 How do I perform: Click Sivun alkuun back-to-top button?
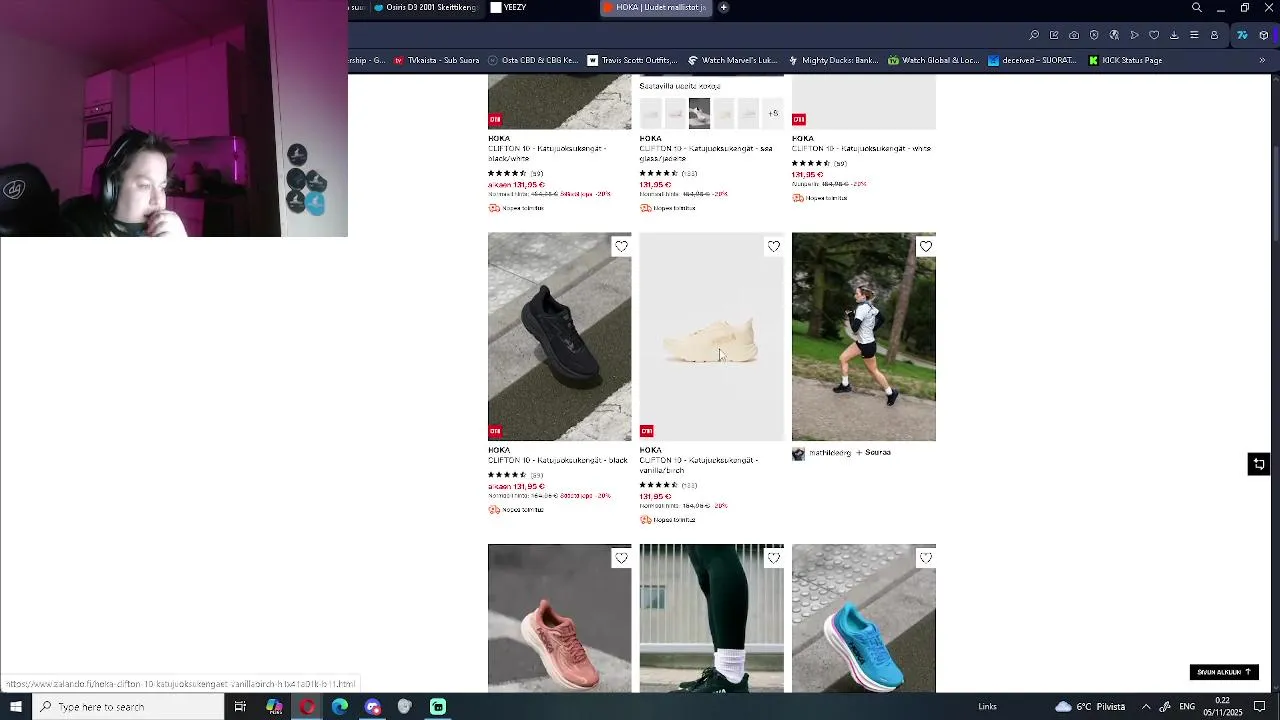pyautogui.click(x=1223, y=672)
